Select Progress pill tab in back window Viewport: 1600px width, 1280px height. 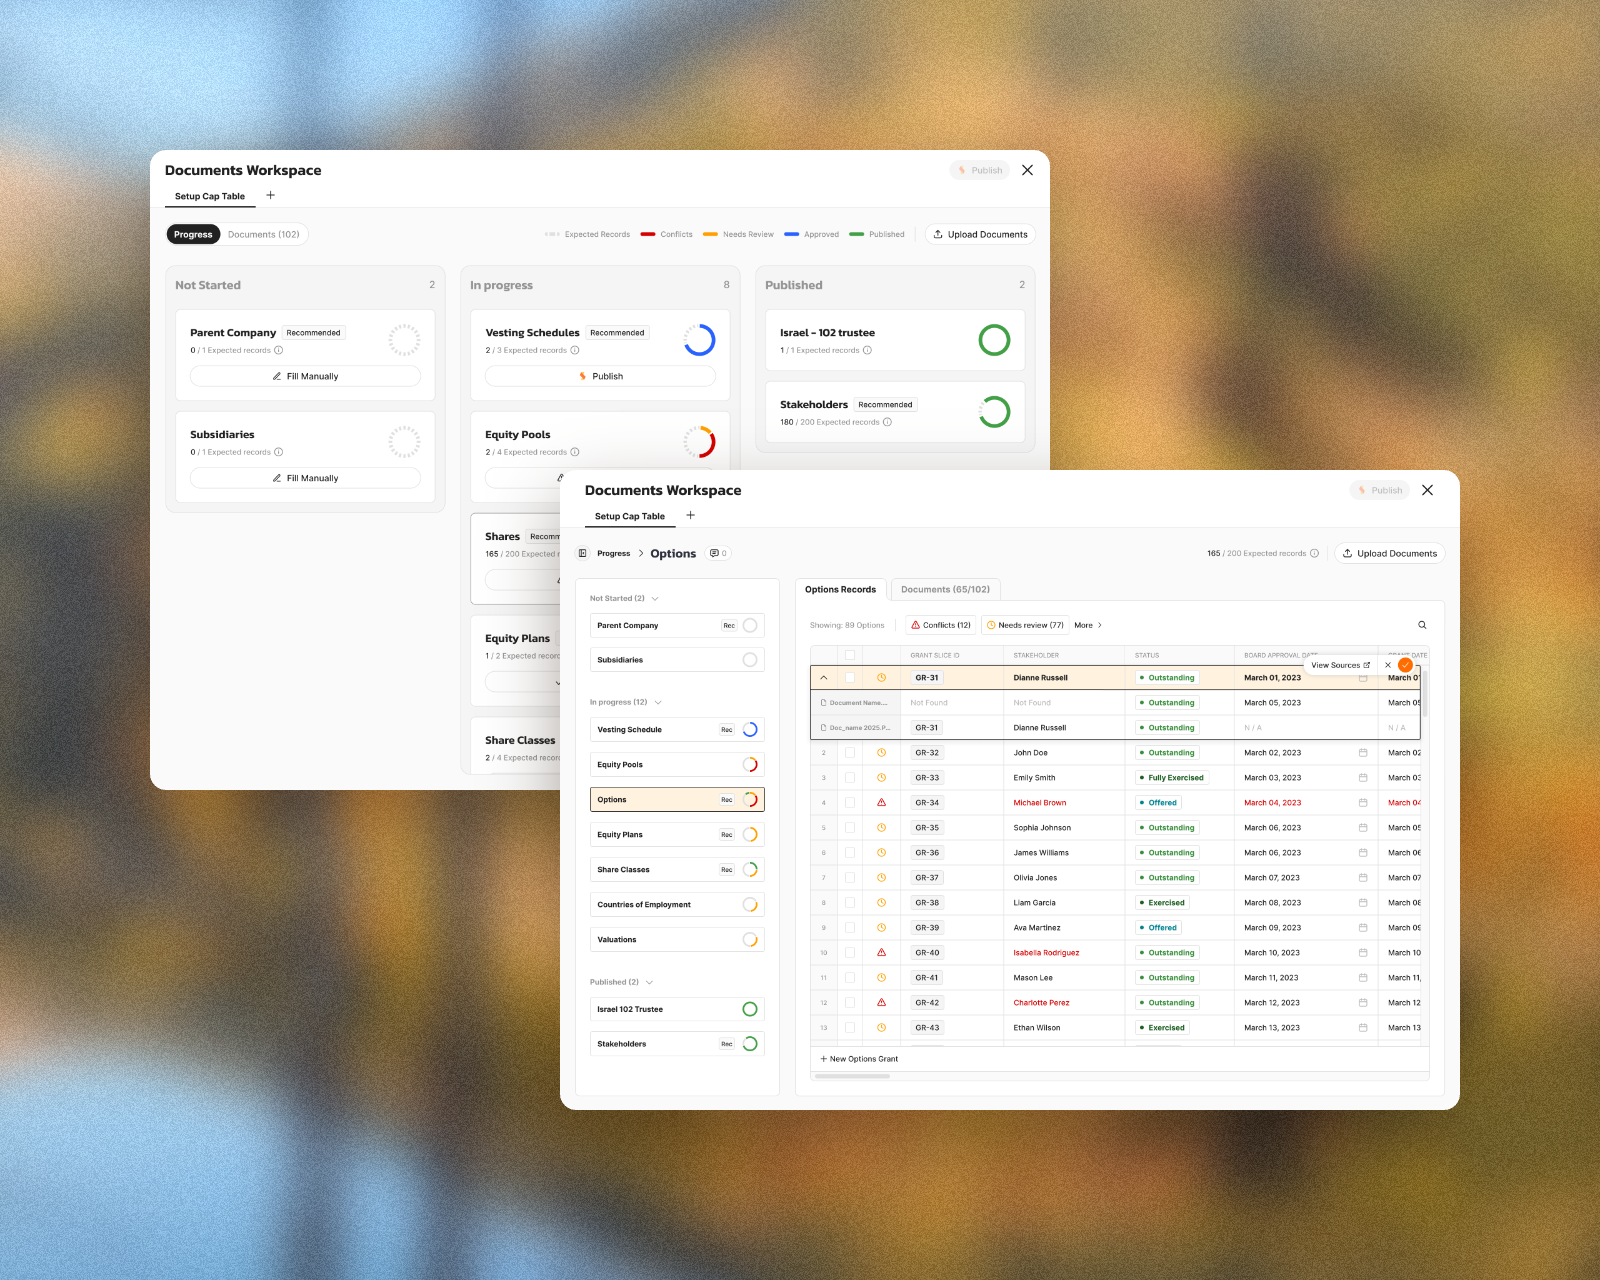pos(193,234)
